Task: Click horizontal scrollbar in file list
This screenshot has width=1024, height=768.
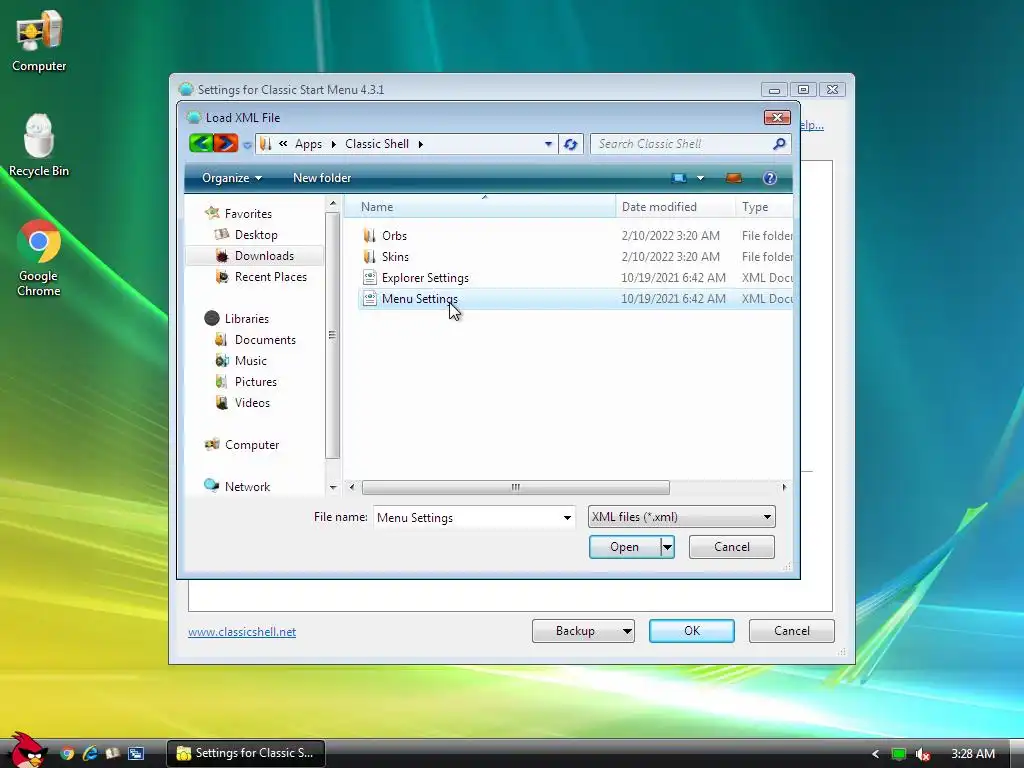Action: 515,487
